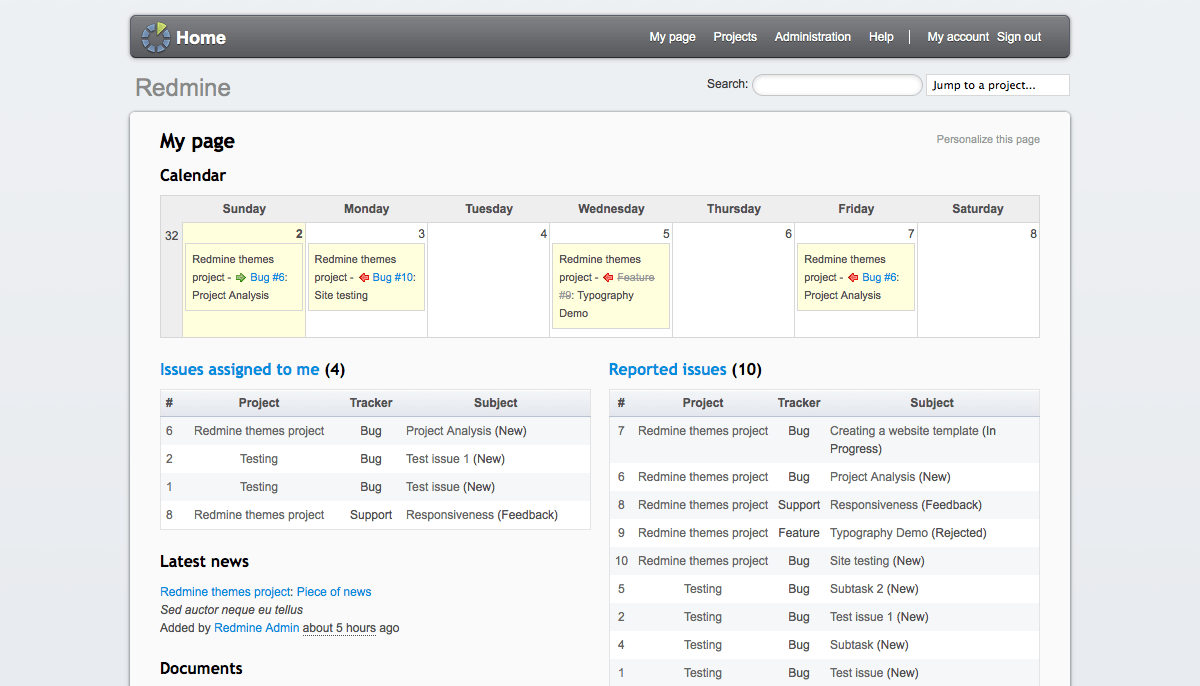
Task: Click Test issue 1 (New) in reported issues
Action: (x=879, y=617)
